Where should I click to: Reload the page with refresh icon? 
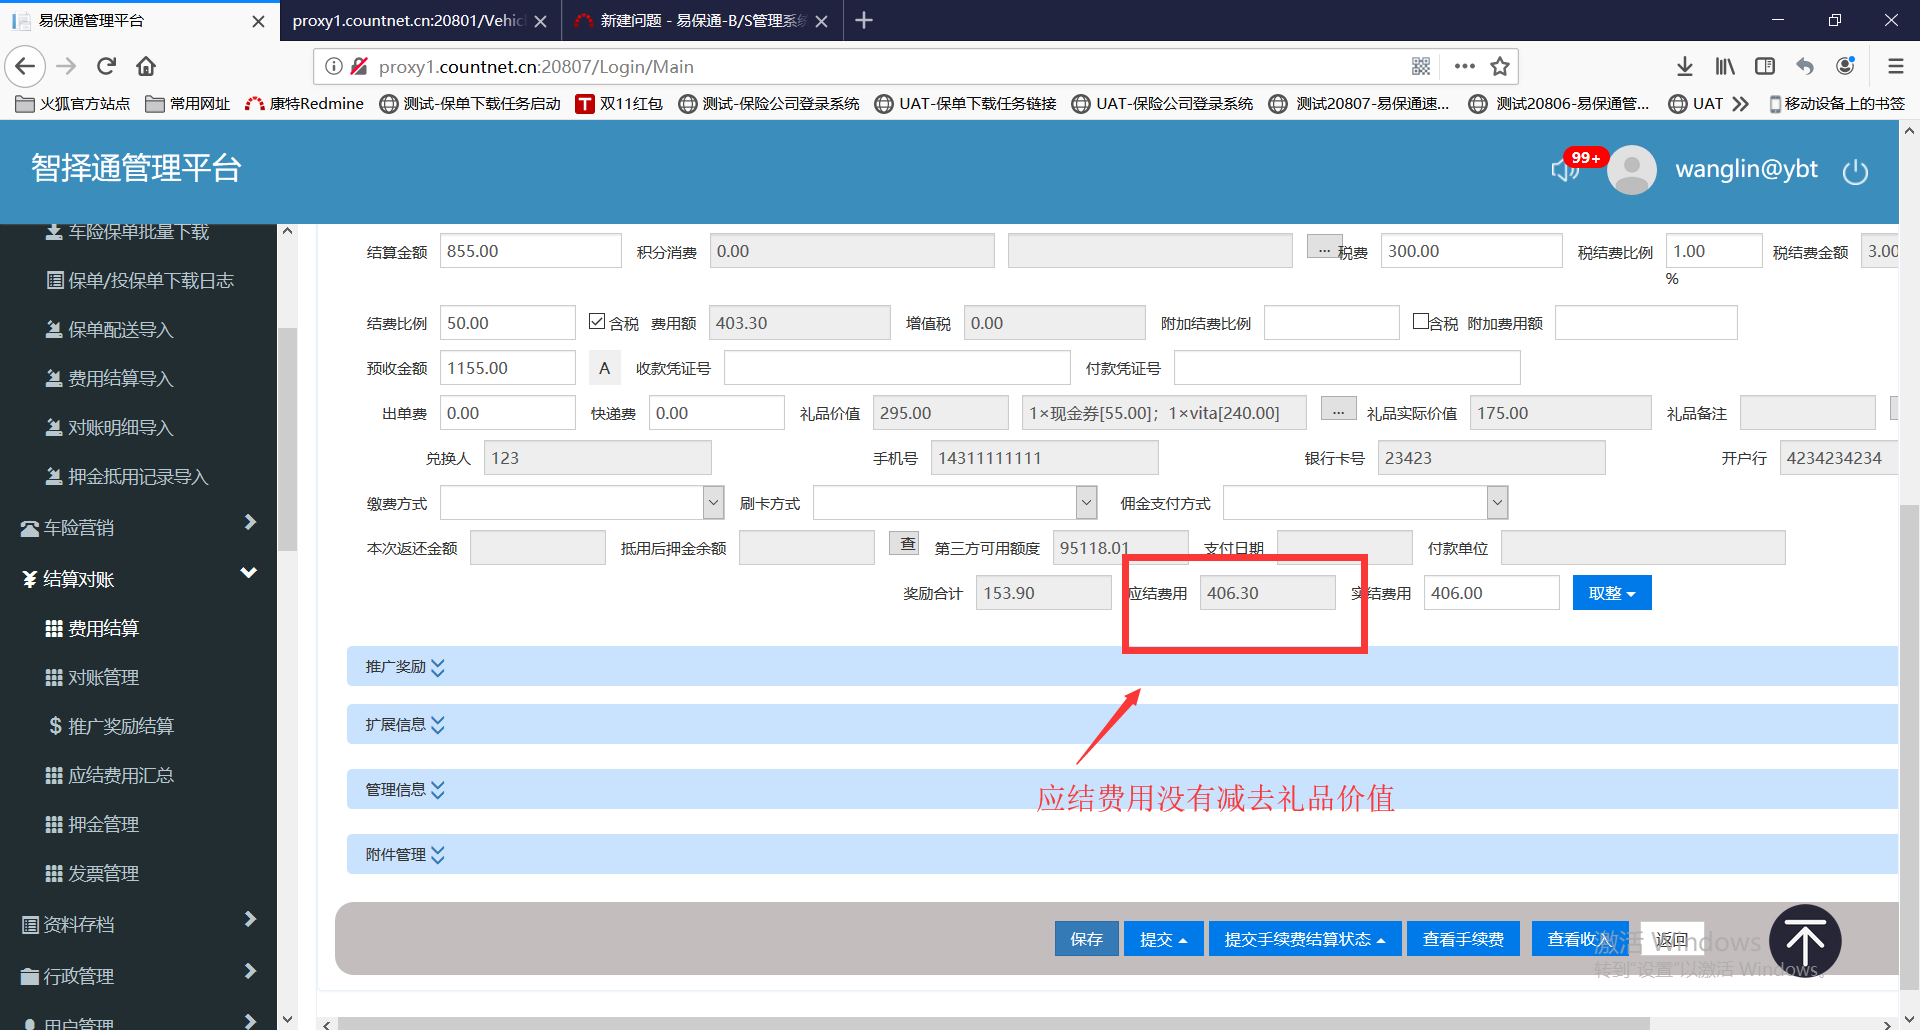tap(106, 67)
